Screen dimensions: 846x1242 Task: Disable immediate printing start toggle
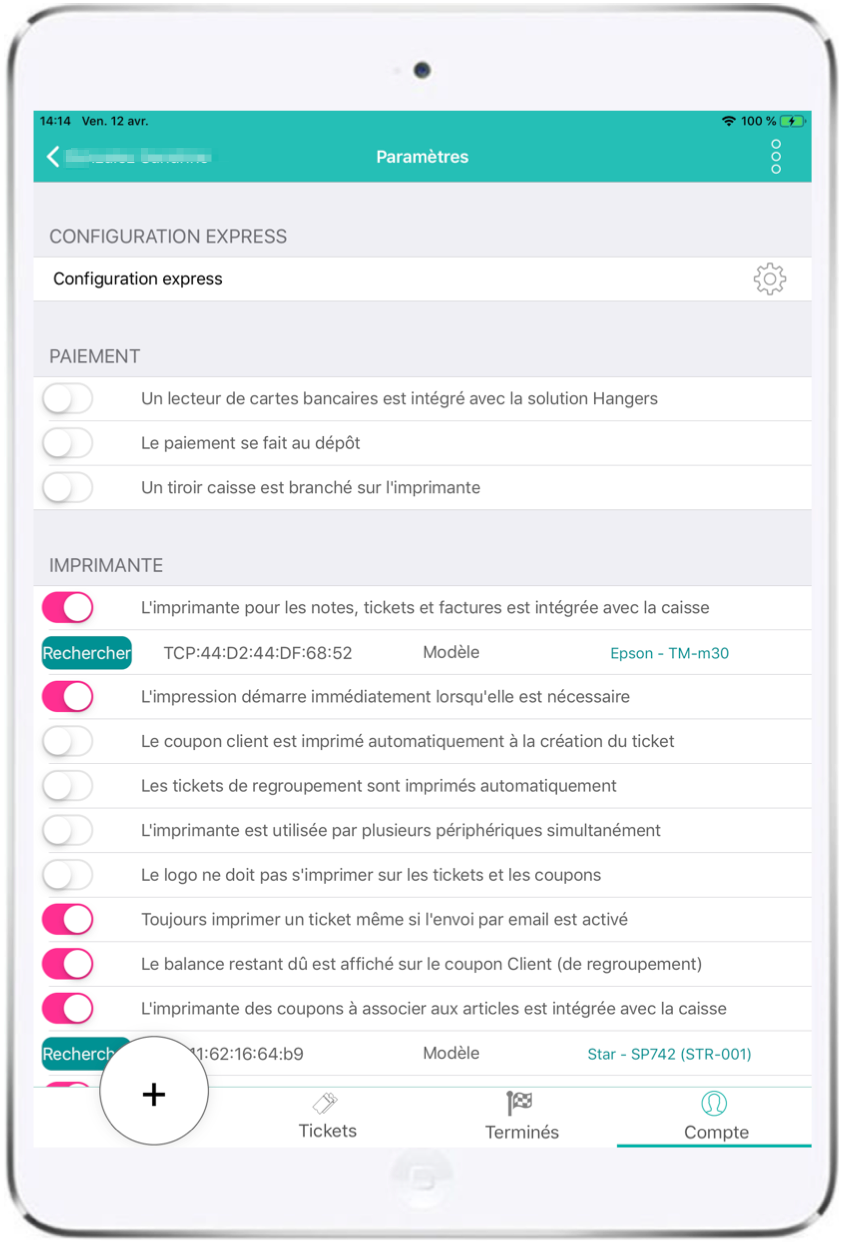click(x=67, y=697)
